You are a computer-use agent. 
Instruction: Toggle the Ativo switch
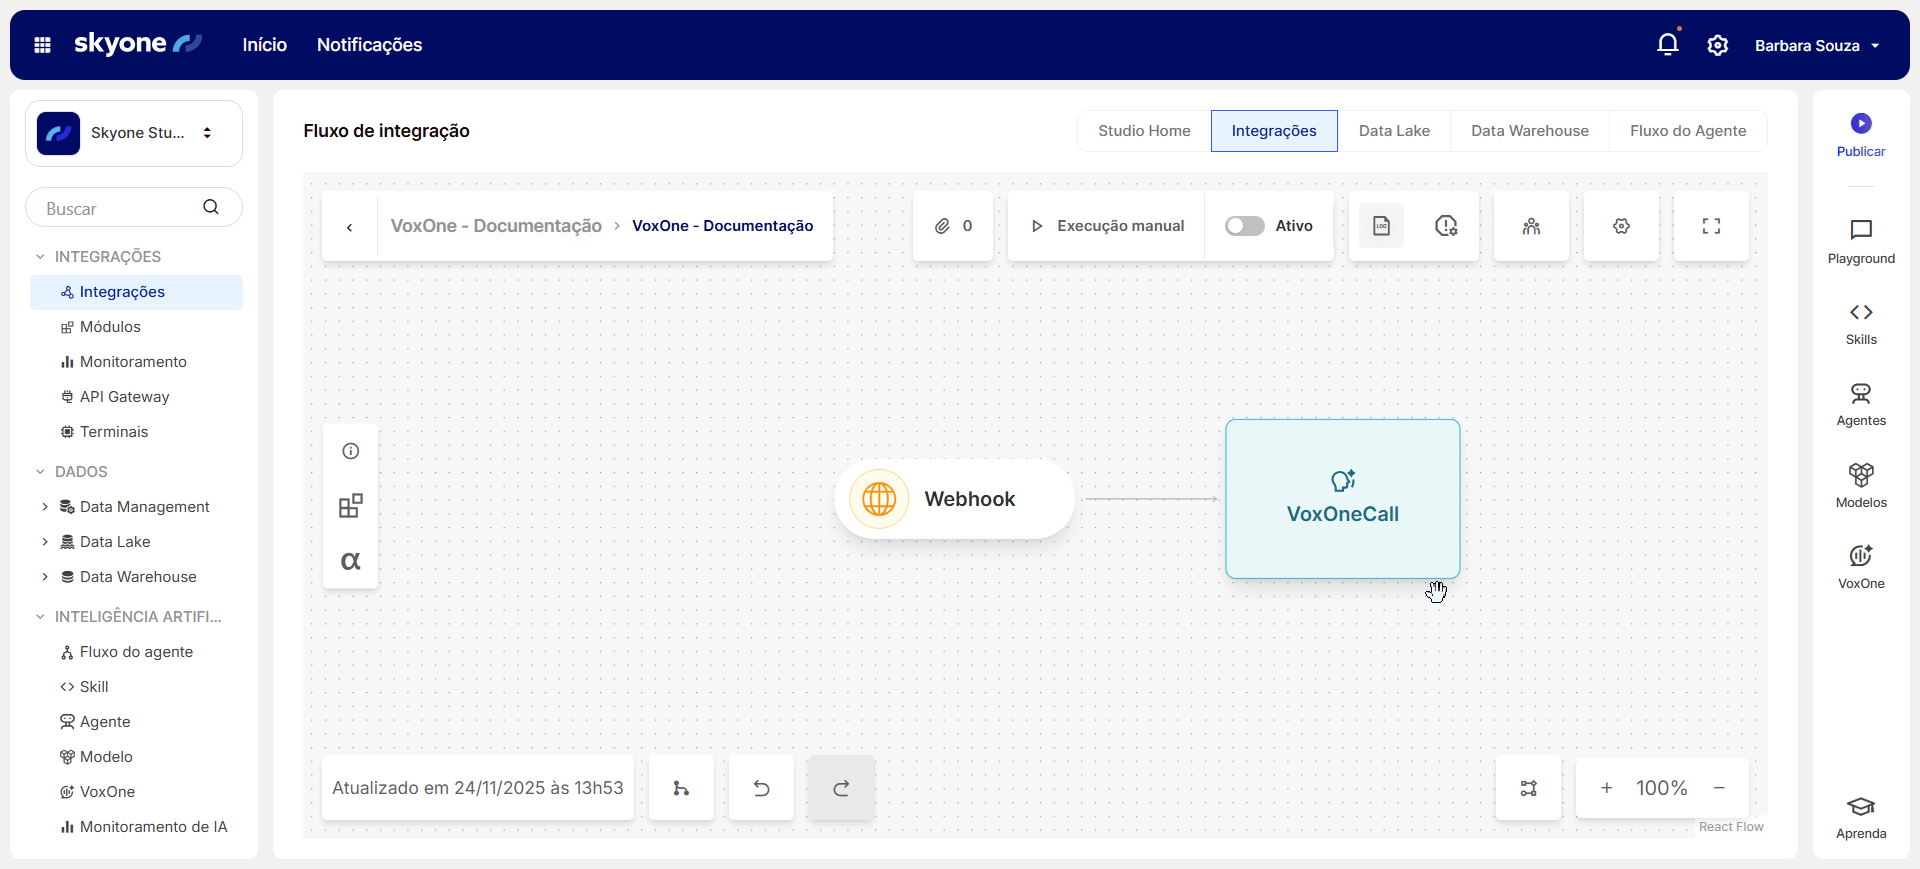pos(1244,227)
